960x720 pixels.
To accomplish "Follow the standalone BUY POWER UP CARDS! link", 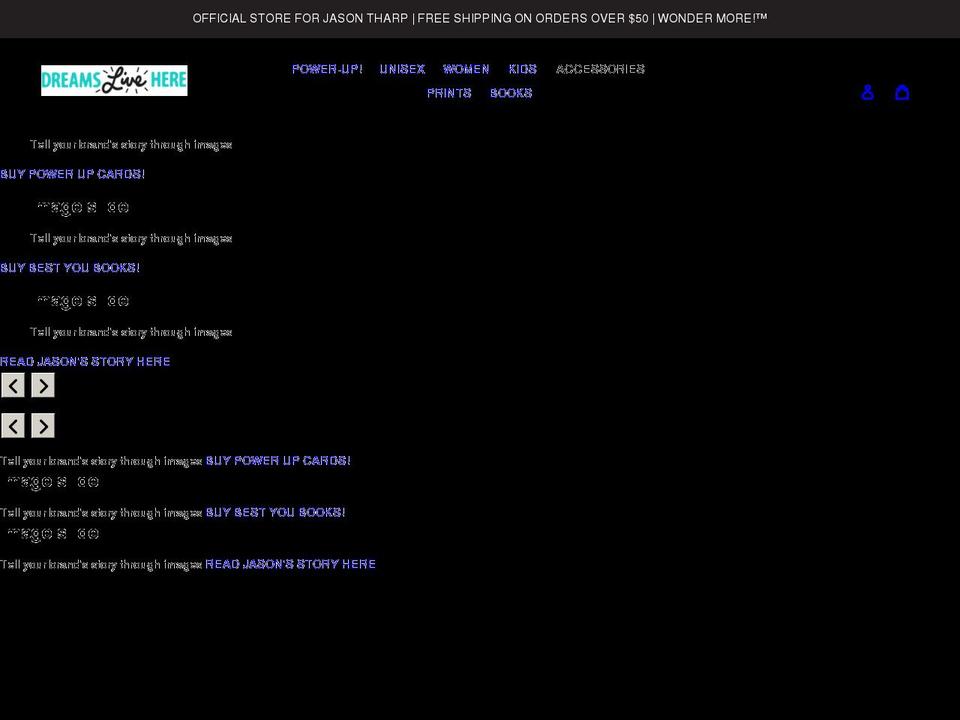I will pyautogui.click(x=72, y=174).
